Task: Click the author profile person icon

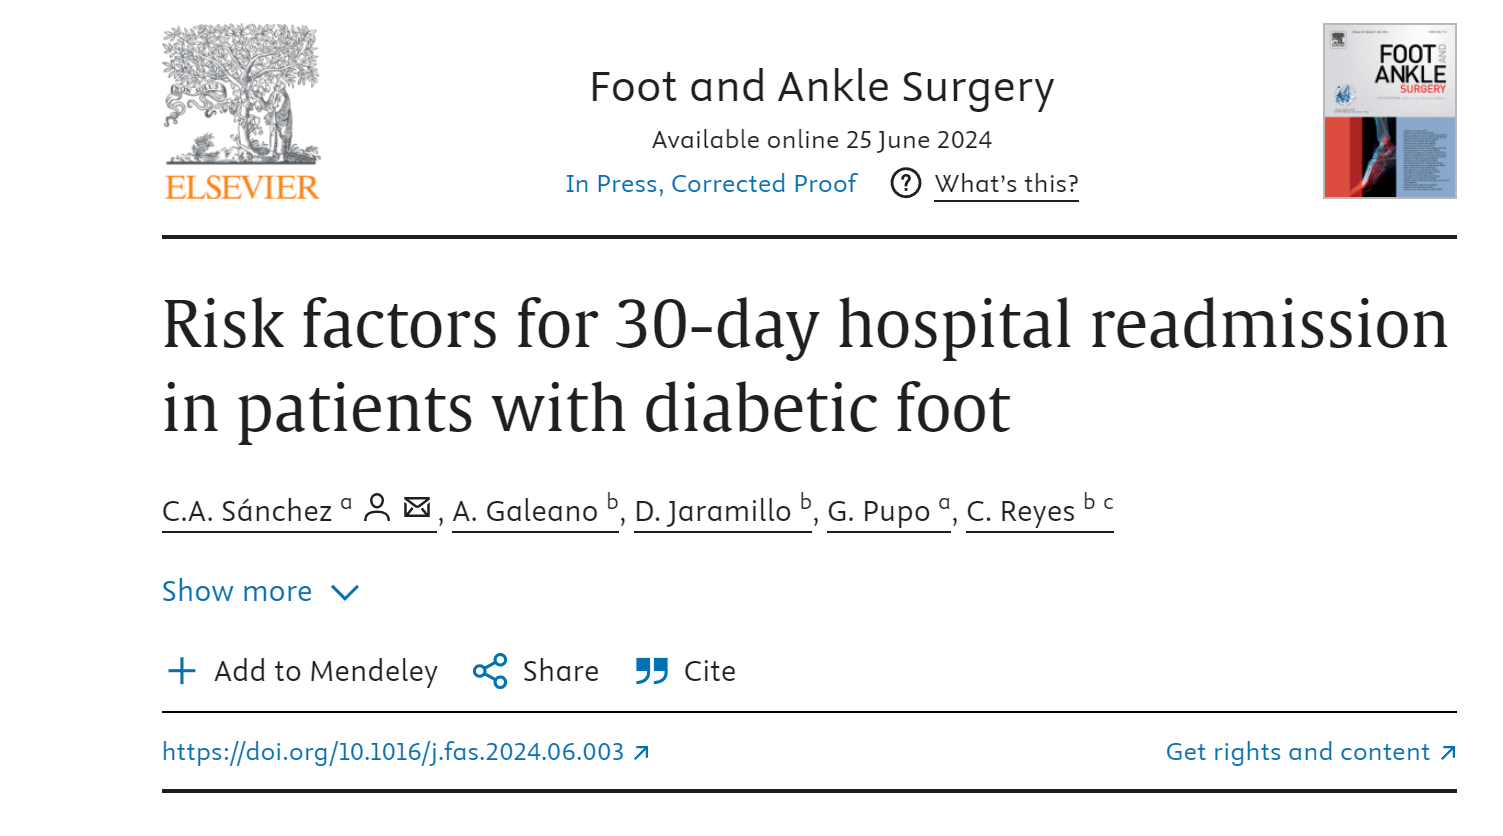Action: tap(377, 508)
